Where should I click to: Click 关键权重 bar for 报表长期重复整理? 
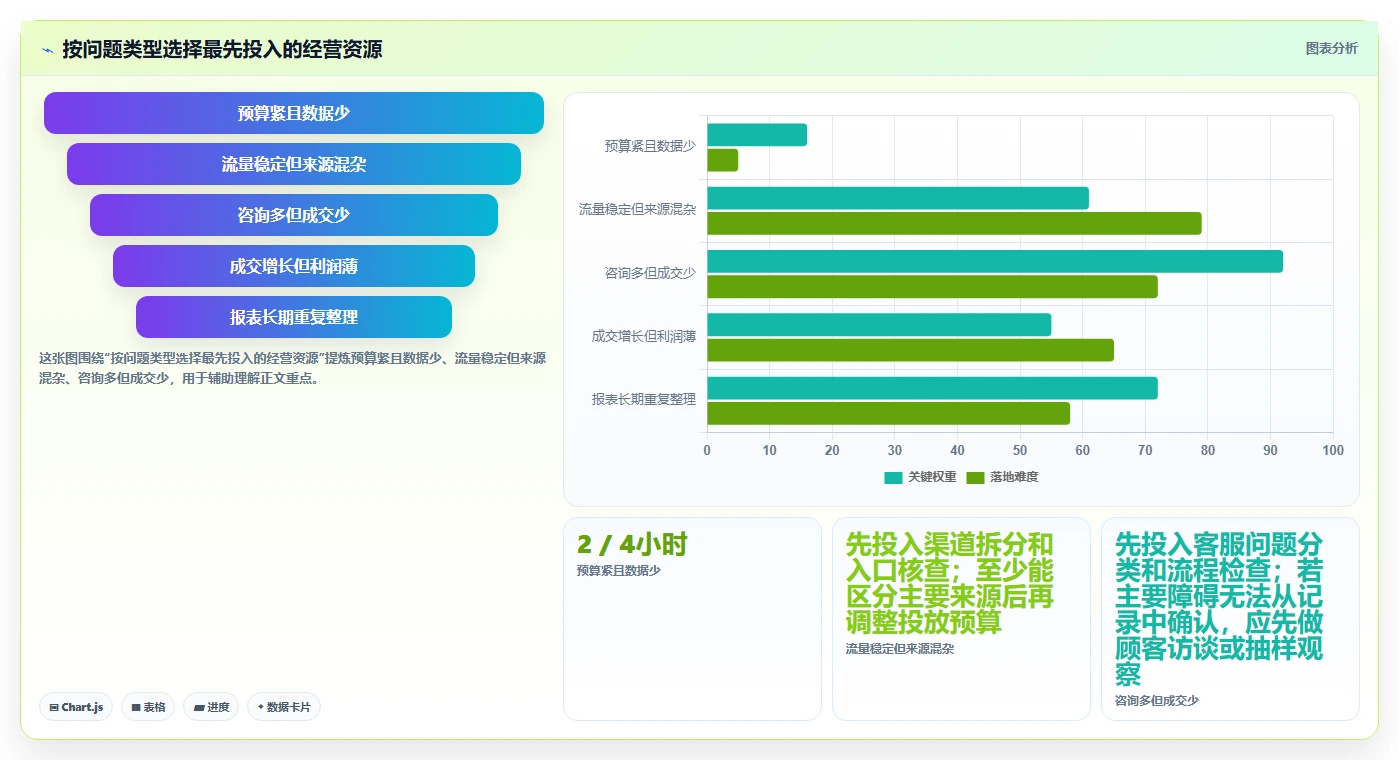tap(932, 388)
